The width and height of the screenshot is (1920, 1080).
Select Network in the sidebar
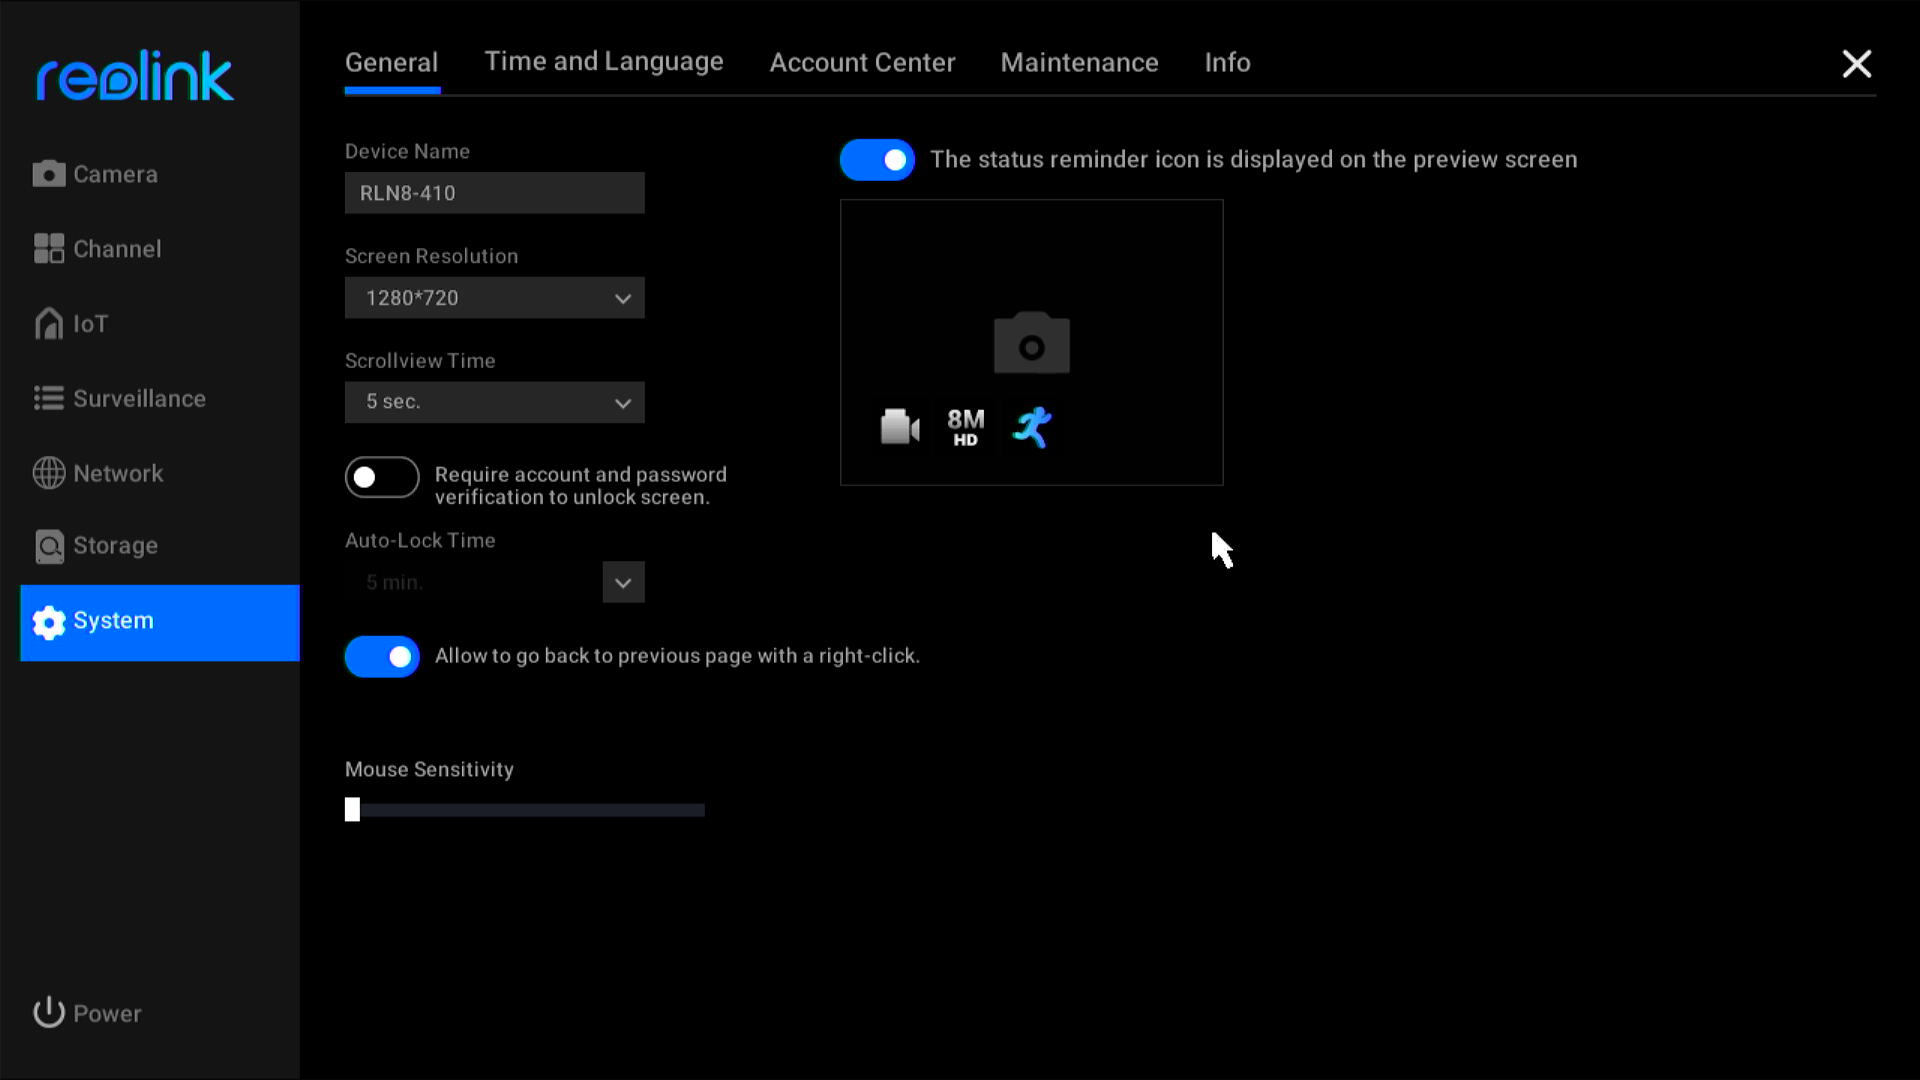click(x=160, y=473)
